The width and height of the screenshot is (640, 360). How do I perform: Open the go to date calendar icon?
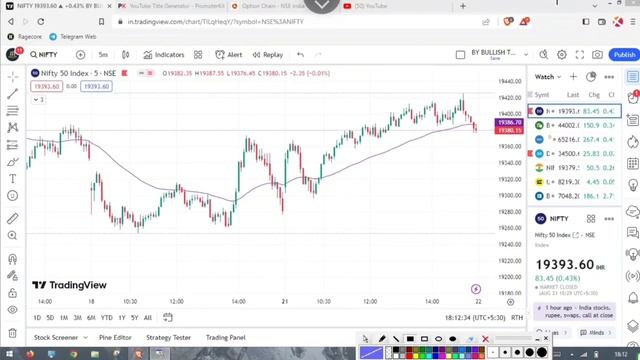tap(168, 318)
